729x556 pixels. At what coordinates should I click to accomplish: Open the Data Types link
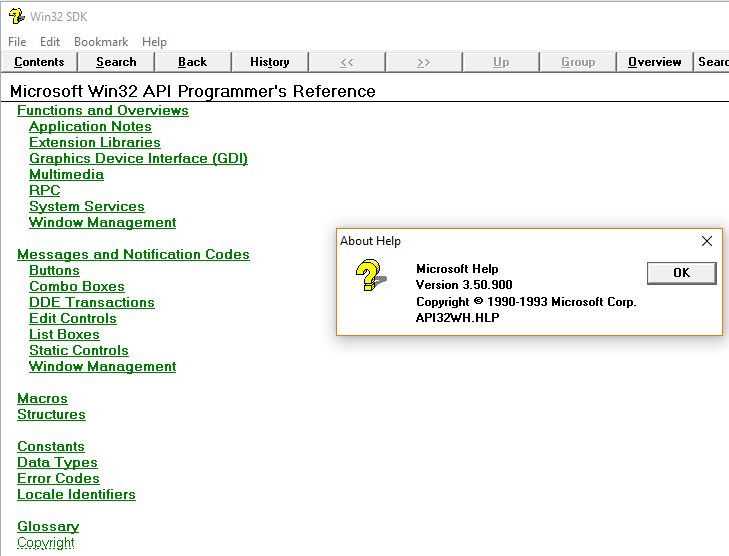click(58, 463)
